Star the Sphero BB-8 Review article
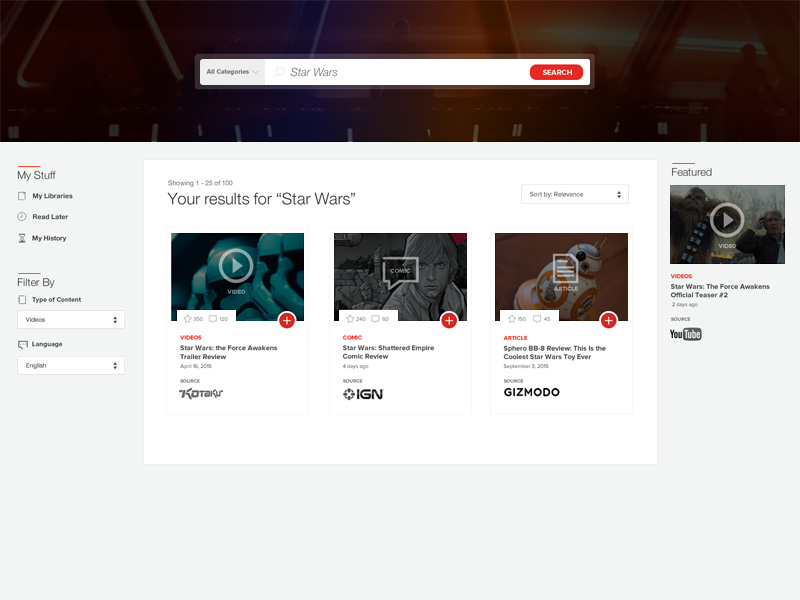The image size is (800, 600). point(508,319)
